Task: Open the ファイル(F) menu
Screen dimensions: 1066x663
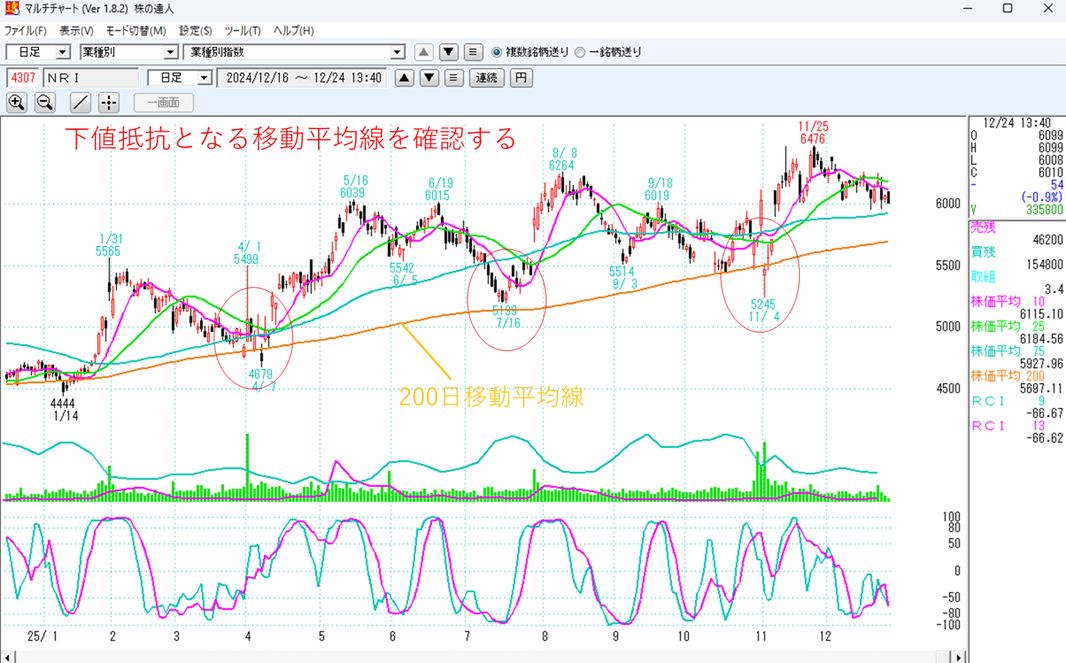Action: (x=25, y=31)
